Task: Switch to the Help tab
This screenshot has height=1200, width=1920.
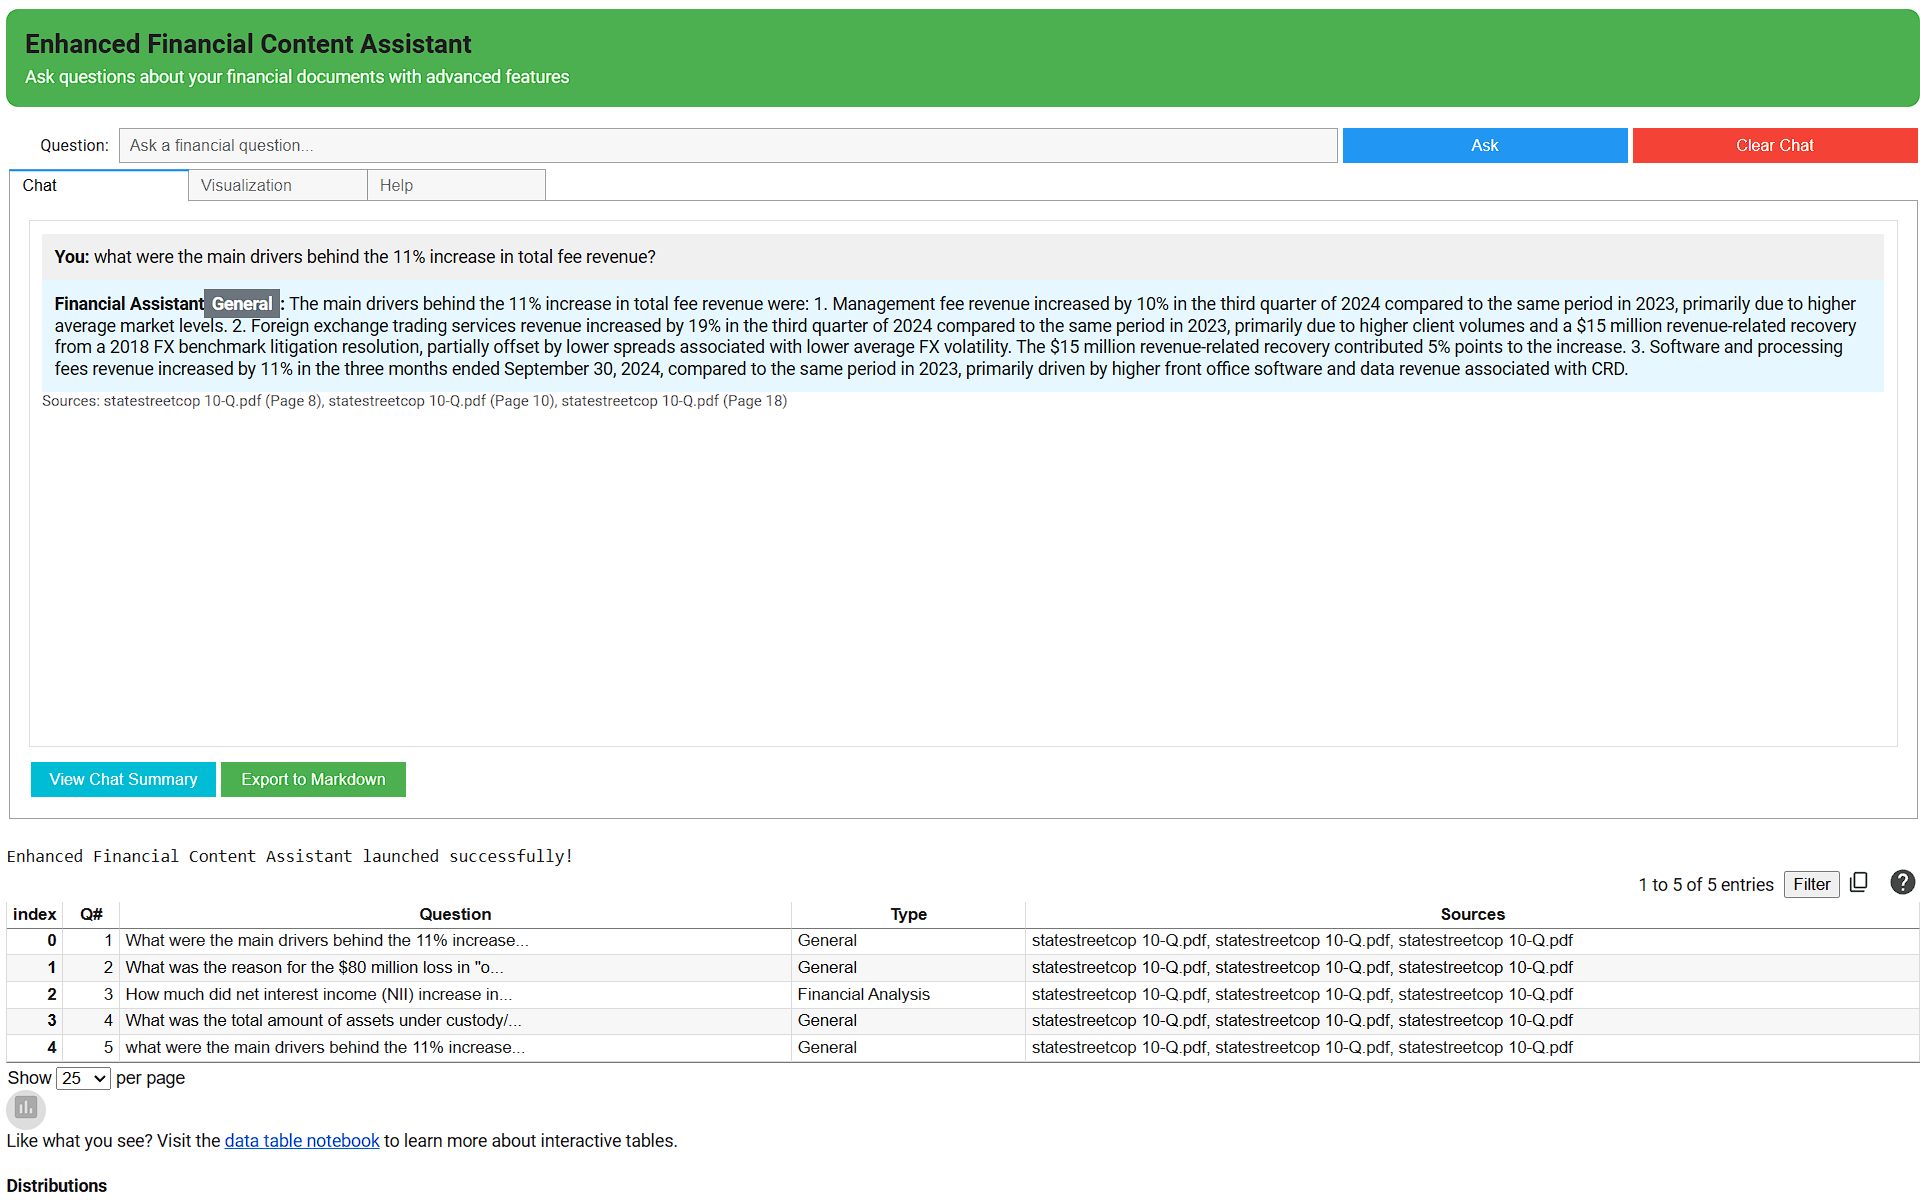Action: (396, 185)
